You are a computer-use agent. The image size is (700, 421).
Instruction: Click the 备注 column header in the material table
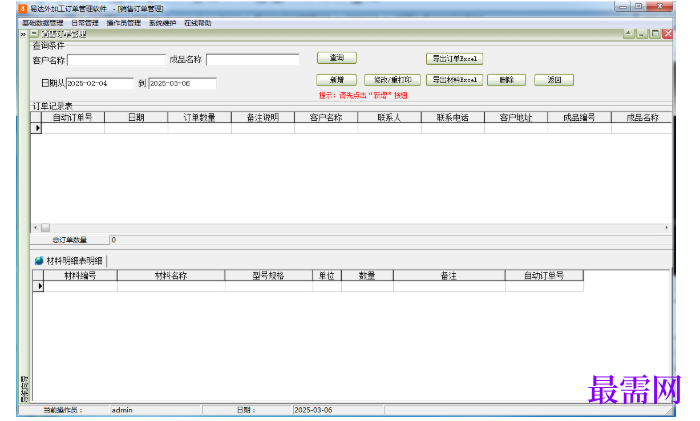coord(449,275)
